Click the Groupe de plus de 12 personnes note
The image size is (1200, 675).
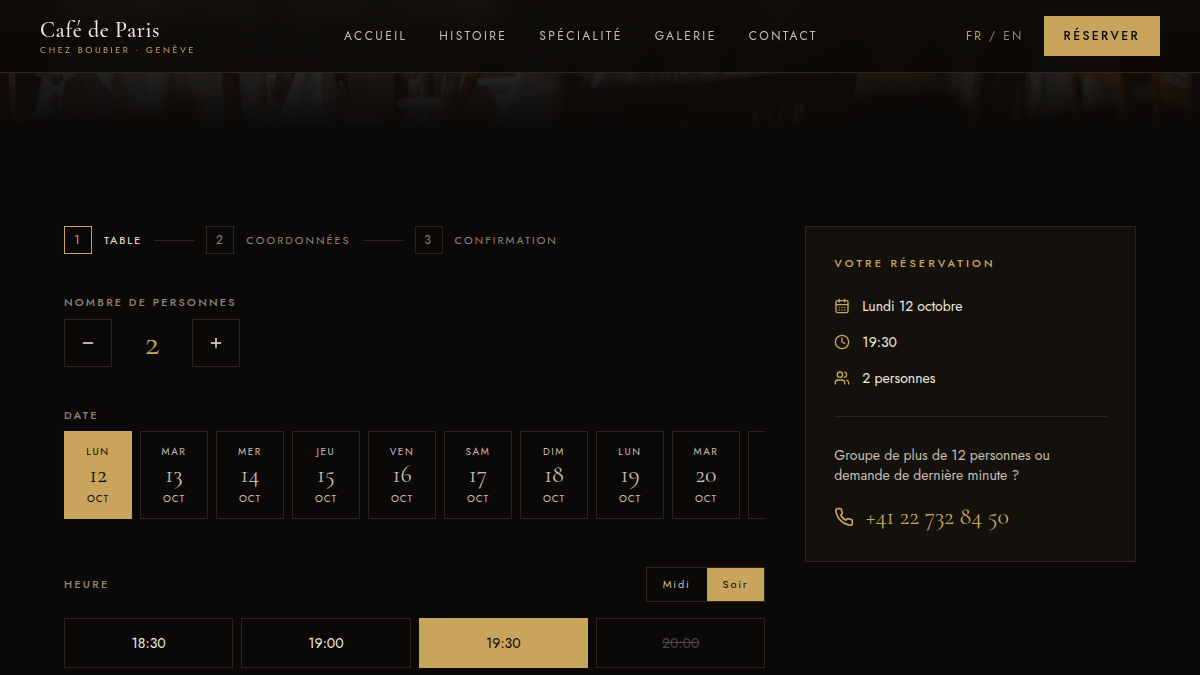[x=942, y=465]
